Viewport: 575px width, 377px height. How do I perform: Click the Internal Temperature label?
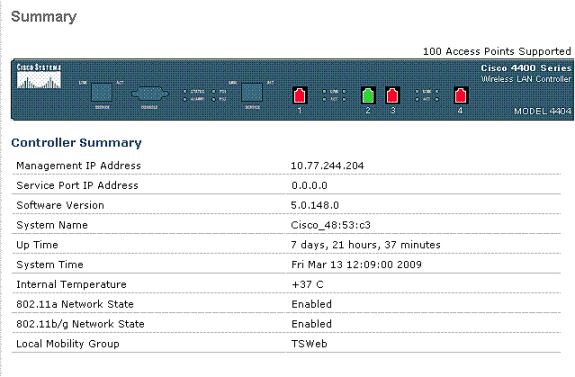[71, 285]
